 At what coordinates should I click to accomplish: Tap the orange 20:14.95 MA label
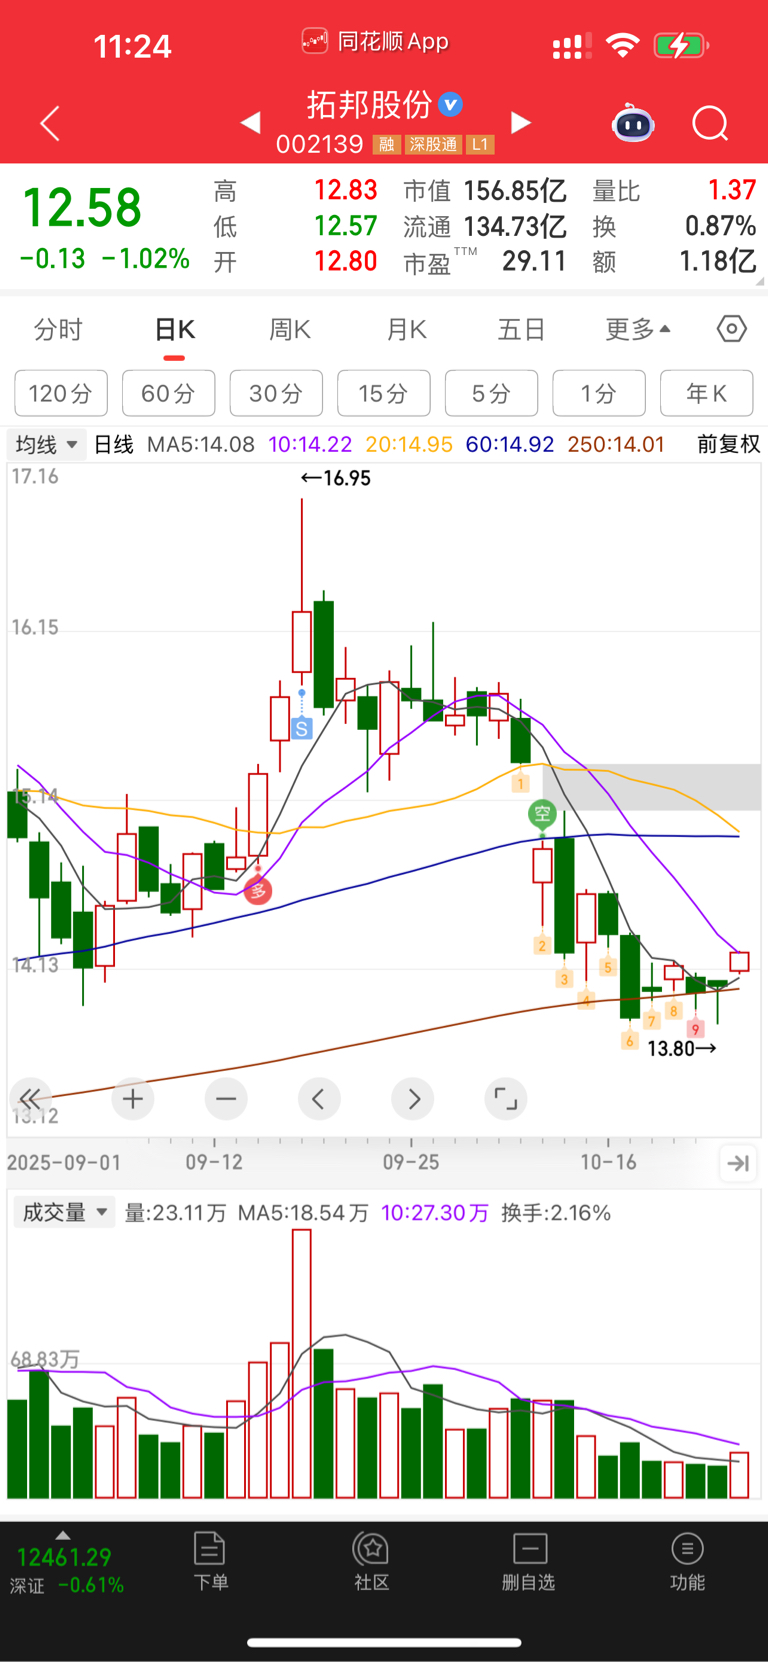tap(409, 444)
